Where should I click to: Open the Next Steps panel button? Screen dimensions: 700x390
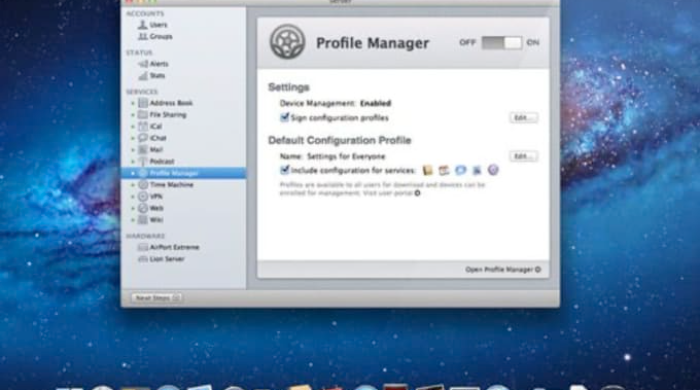coord(157,298)
